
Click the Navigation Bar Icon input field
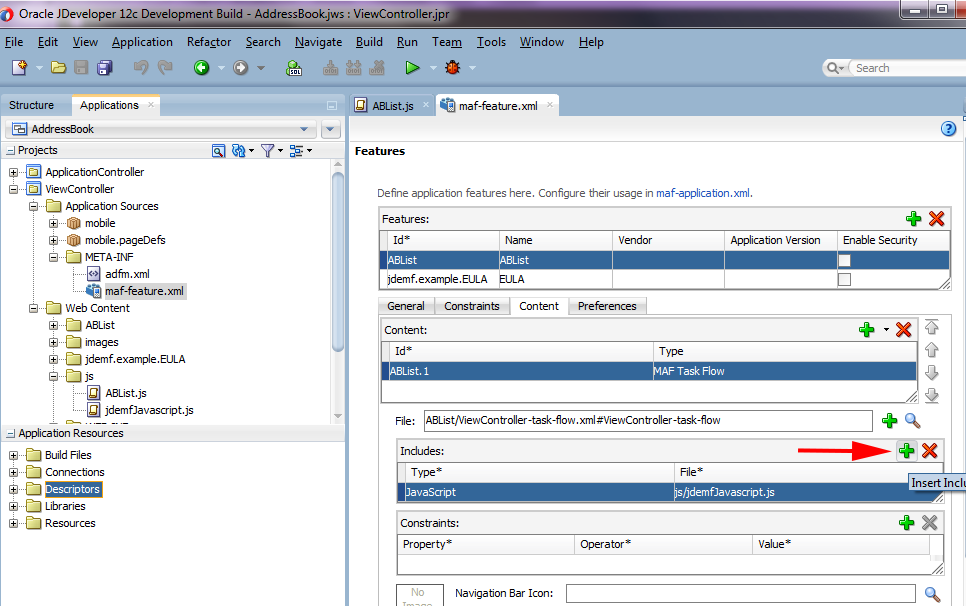click(x=741, y=594)
